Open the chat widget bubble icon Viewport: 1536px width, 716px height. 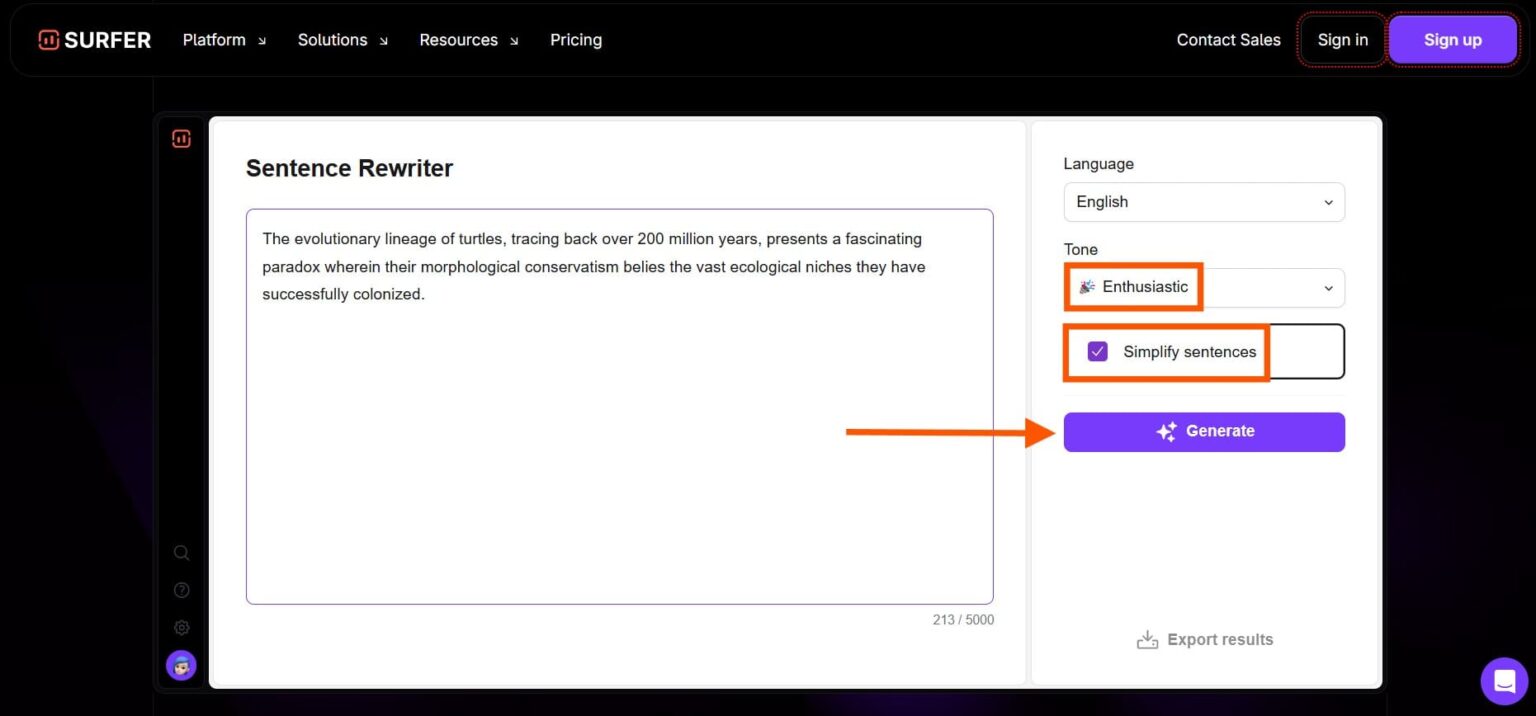click(1504, 680)
